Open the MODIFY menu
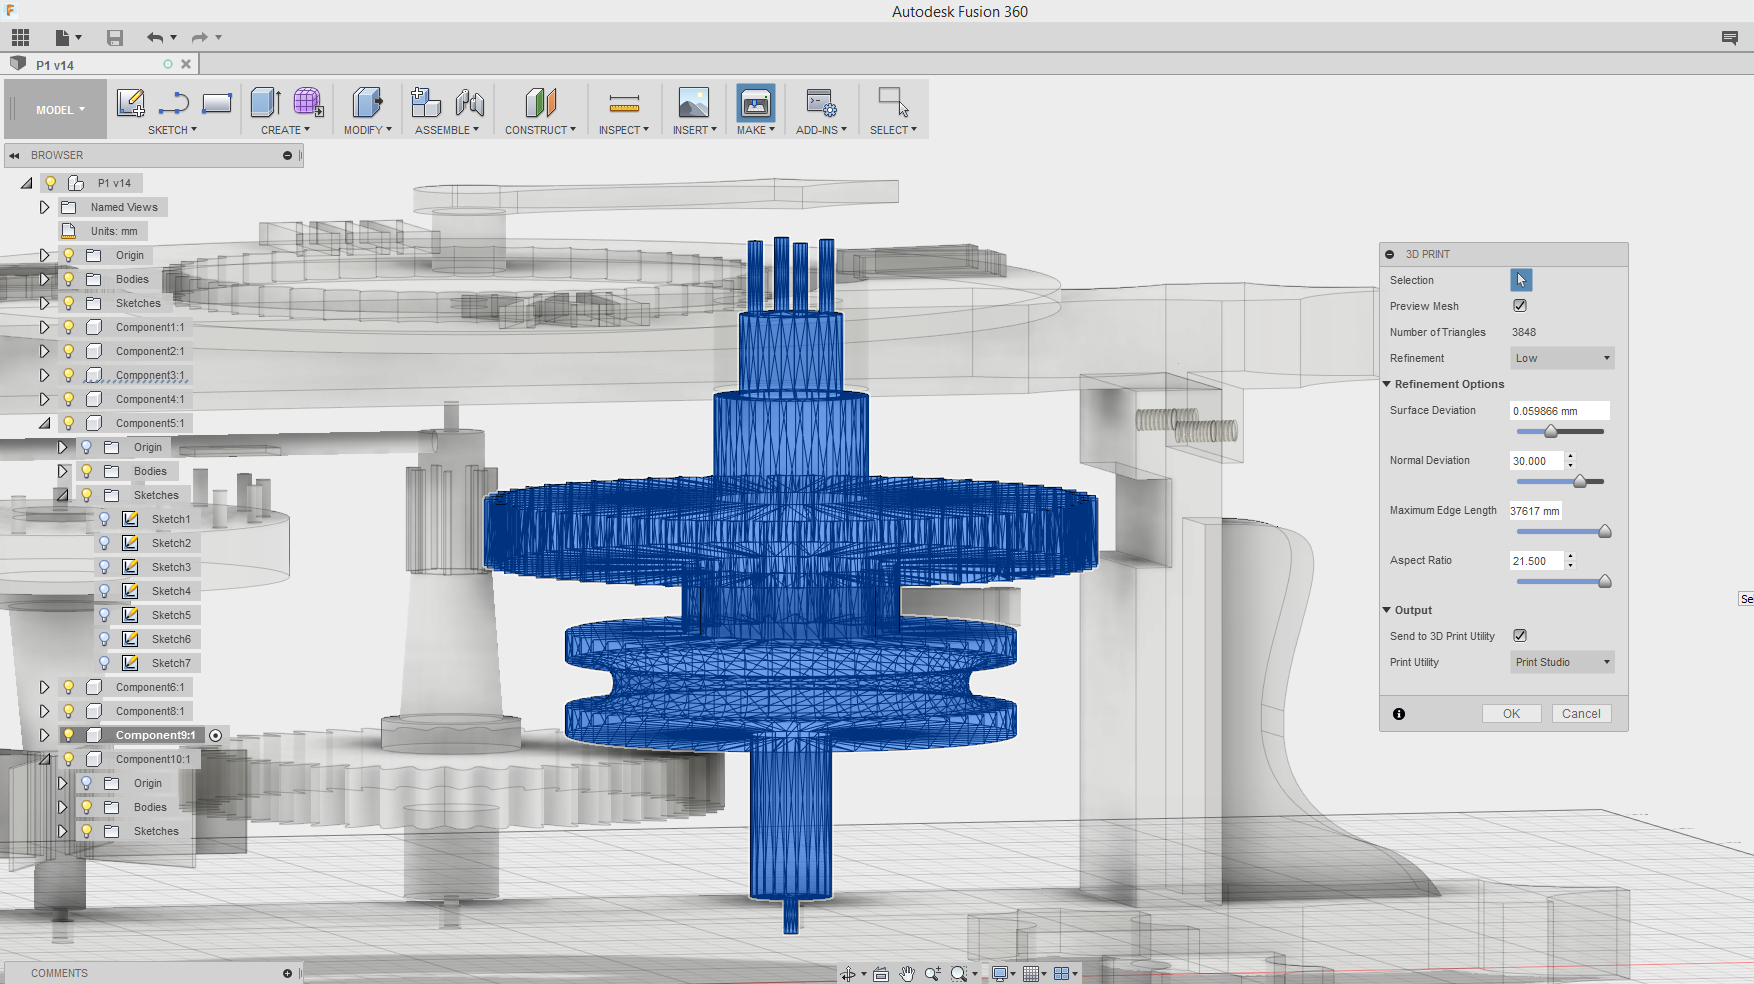 (368, 130)
